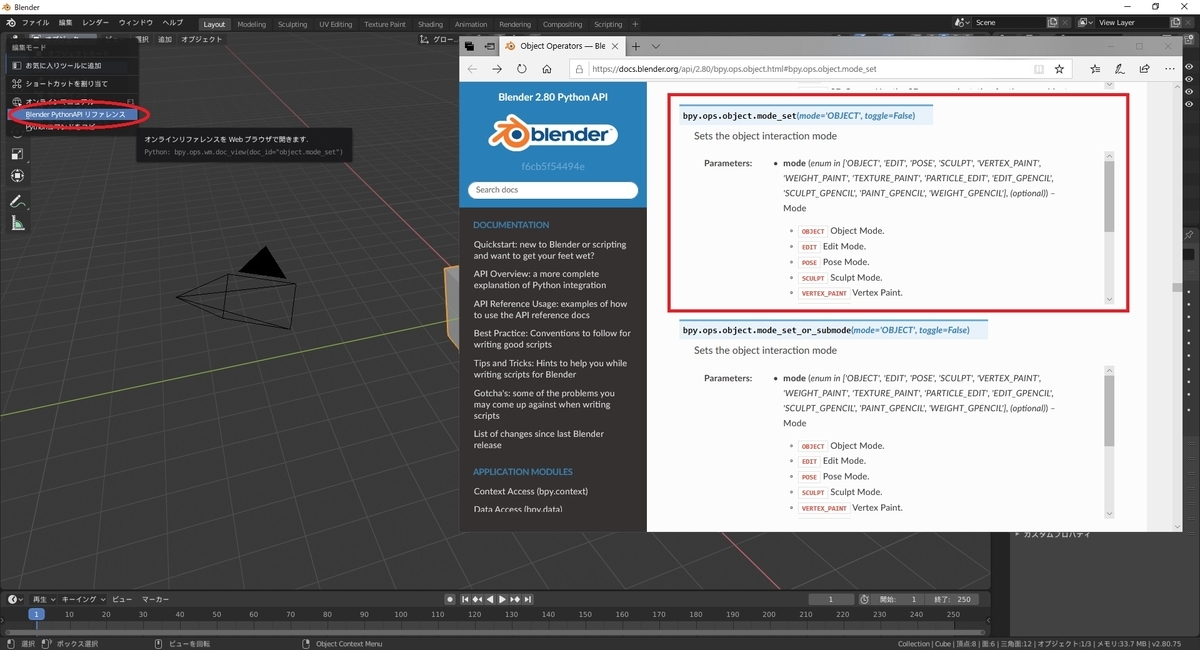Switch to the Modeling workspace tab
1200x650 pixels.
(251, 24)
